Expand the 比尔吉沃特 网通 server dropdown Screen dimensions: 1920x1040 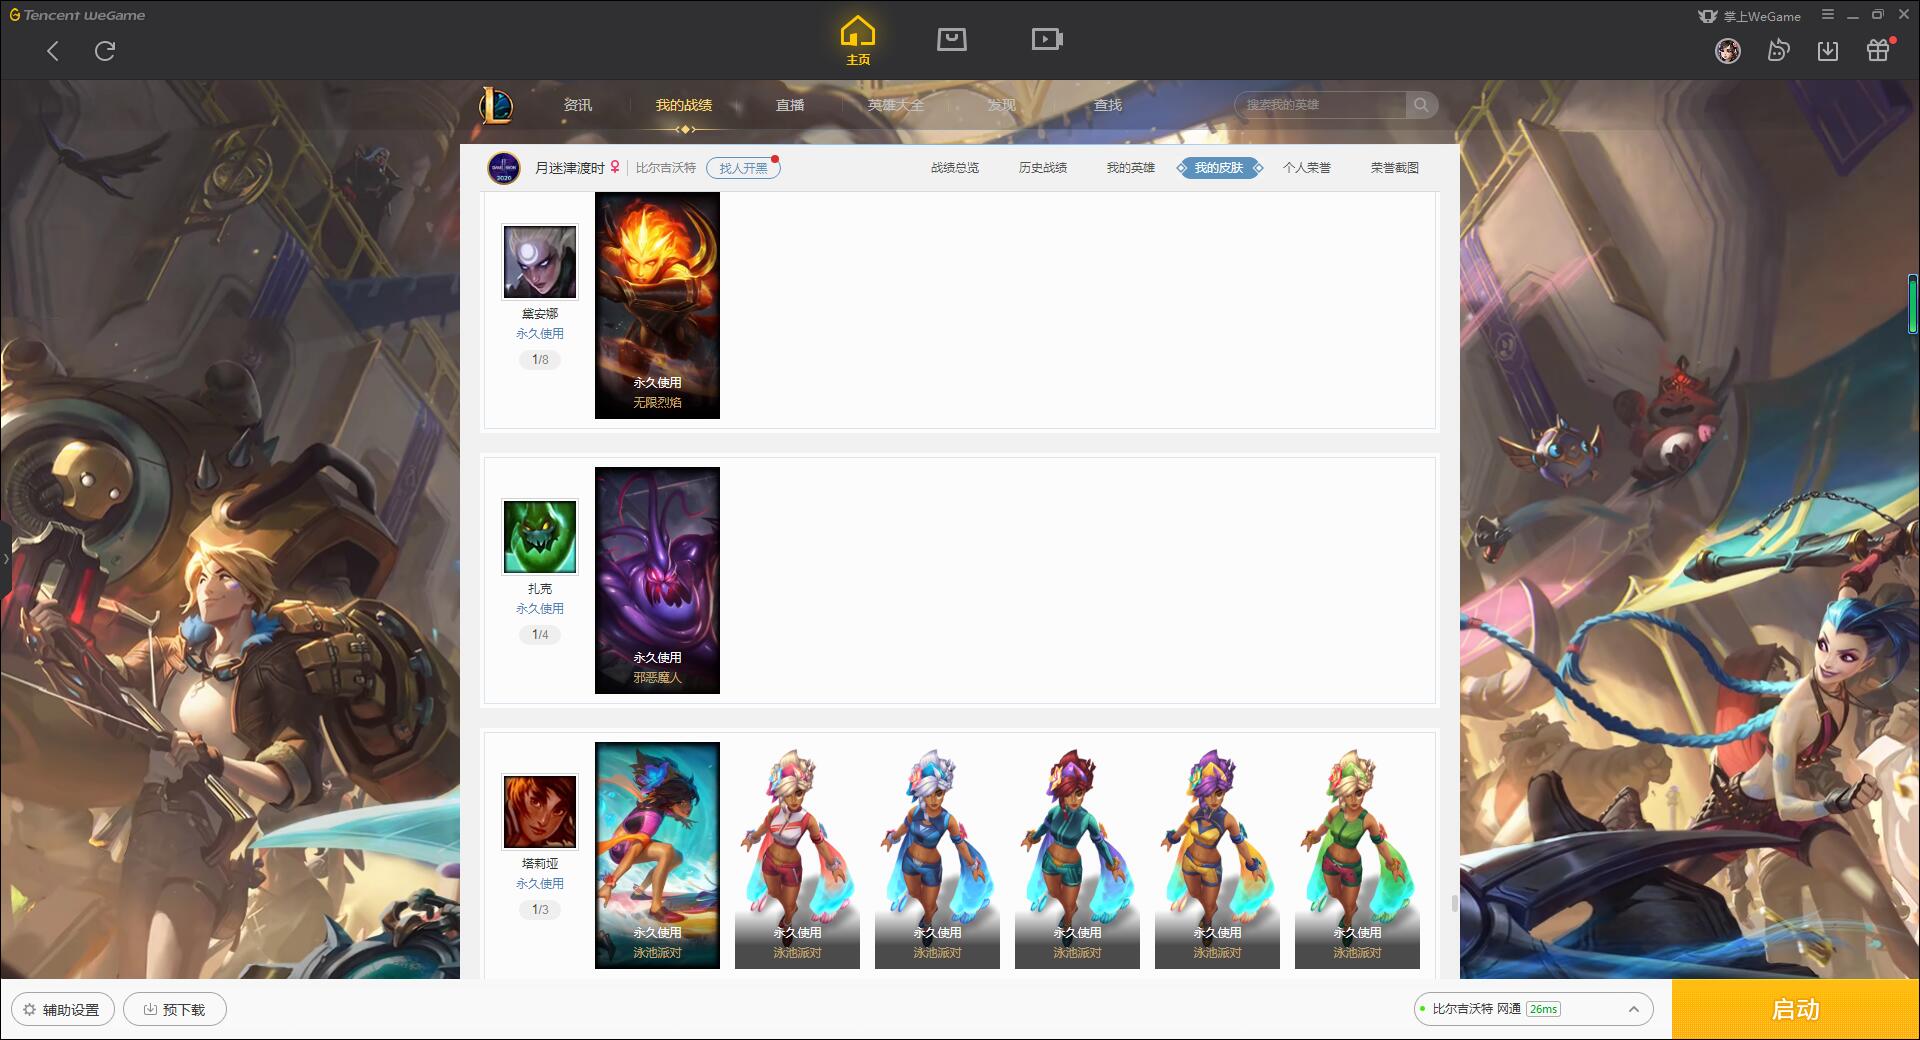coord(1533,1009)
